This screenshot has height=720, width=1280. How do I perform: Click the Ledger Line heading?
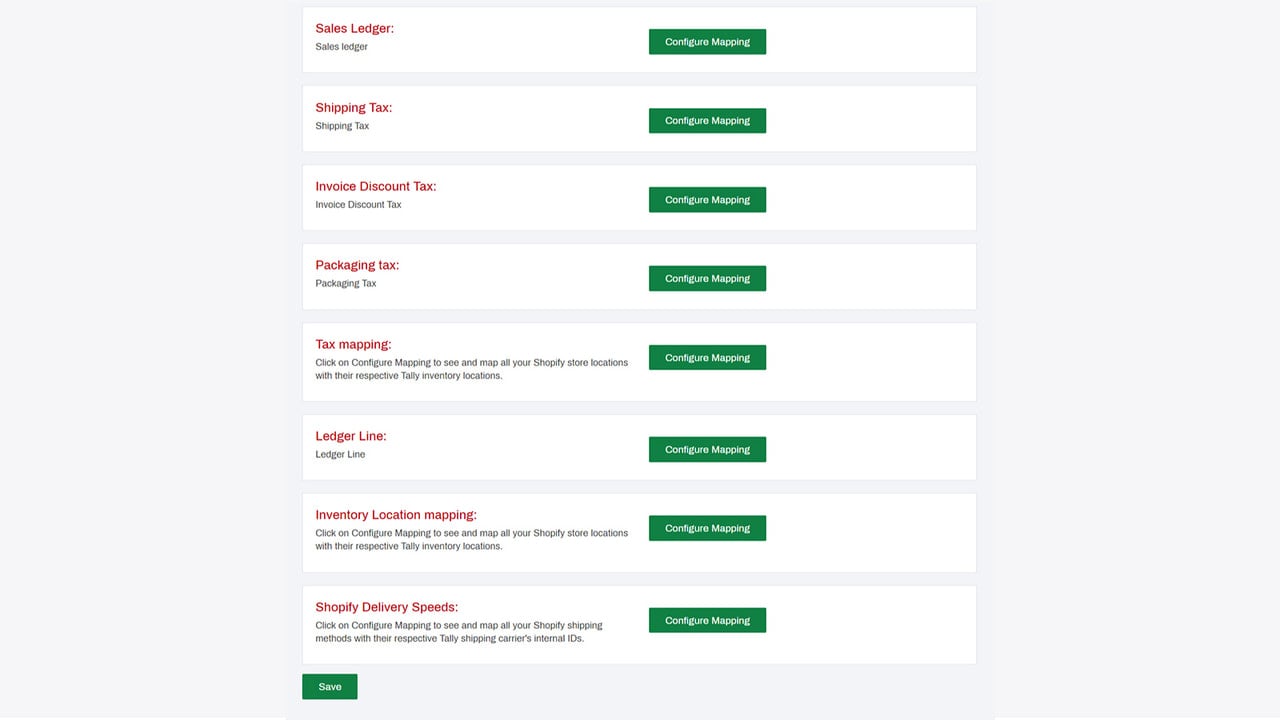coord(351,436)
